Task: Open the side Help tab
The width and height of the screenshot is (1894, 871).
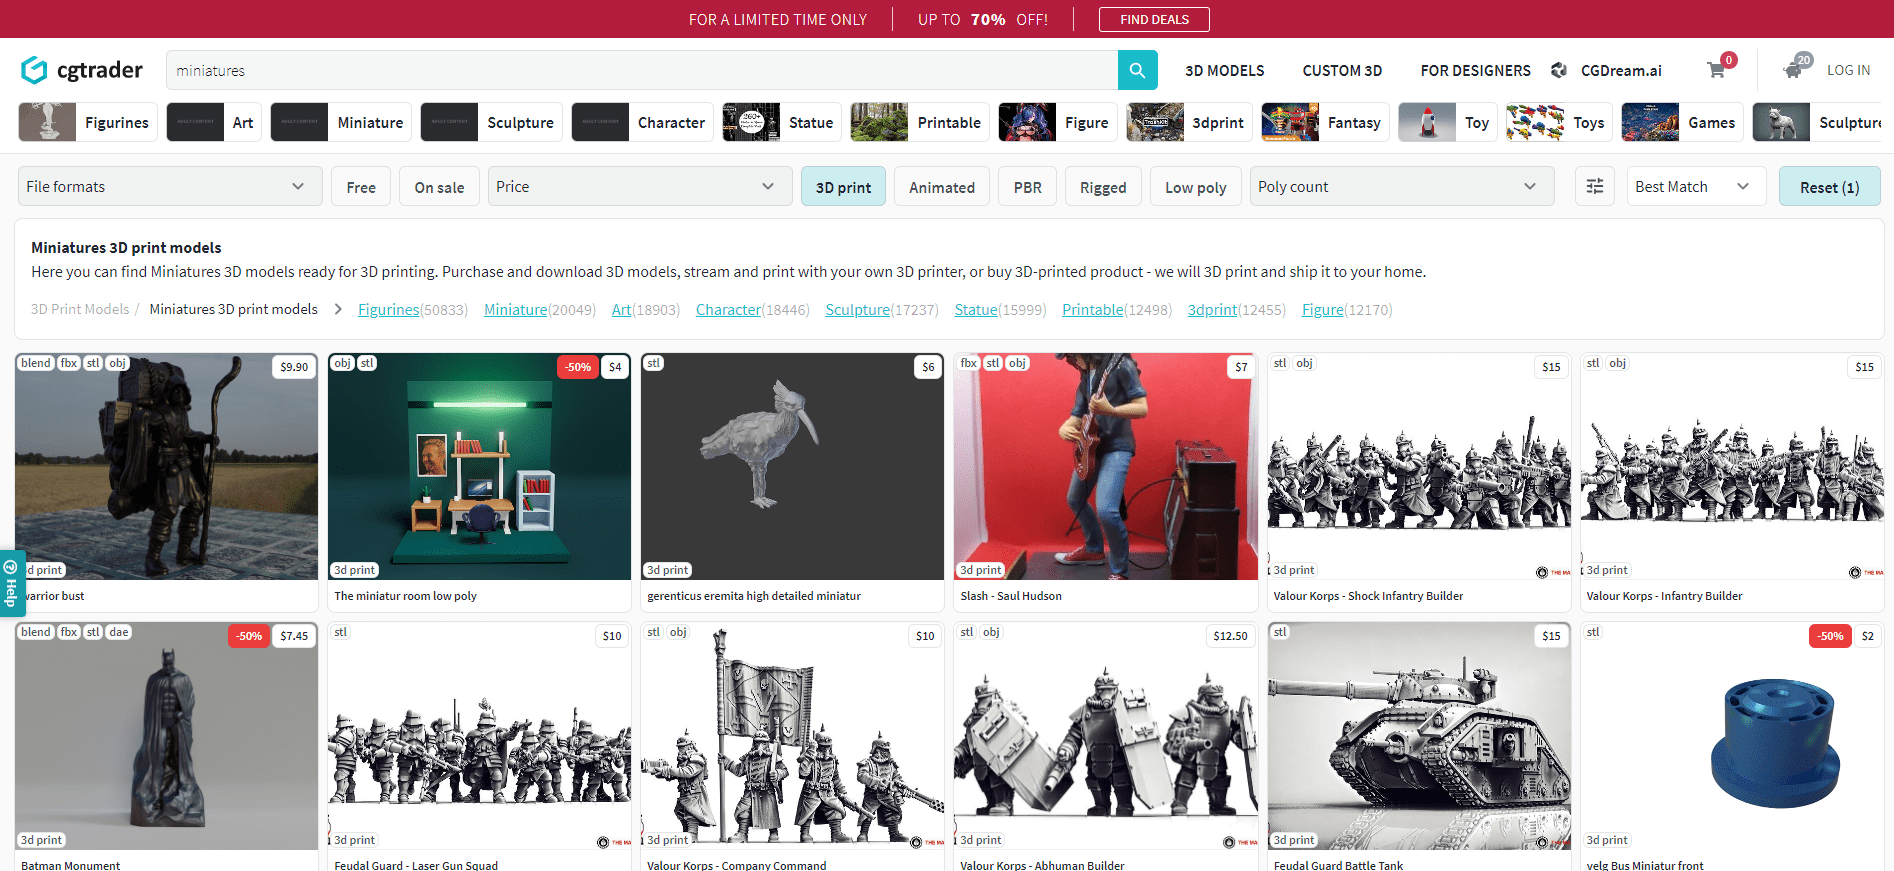Action: (11, 583)
